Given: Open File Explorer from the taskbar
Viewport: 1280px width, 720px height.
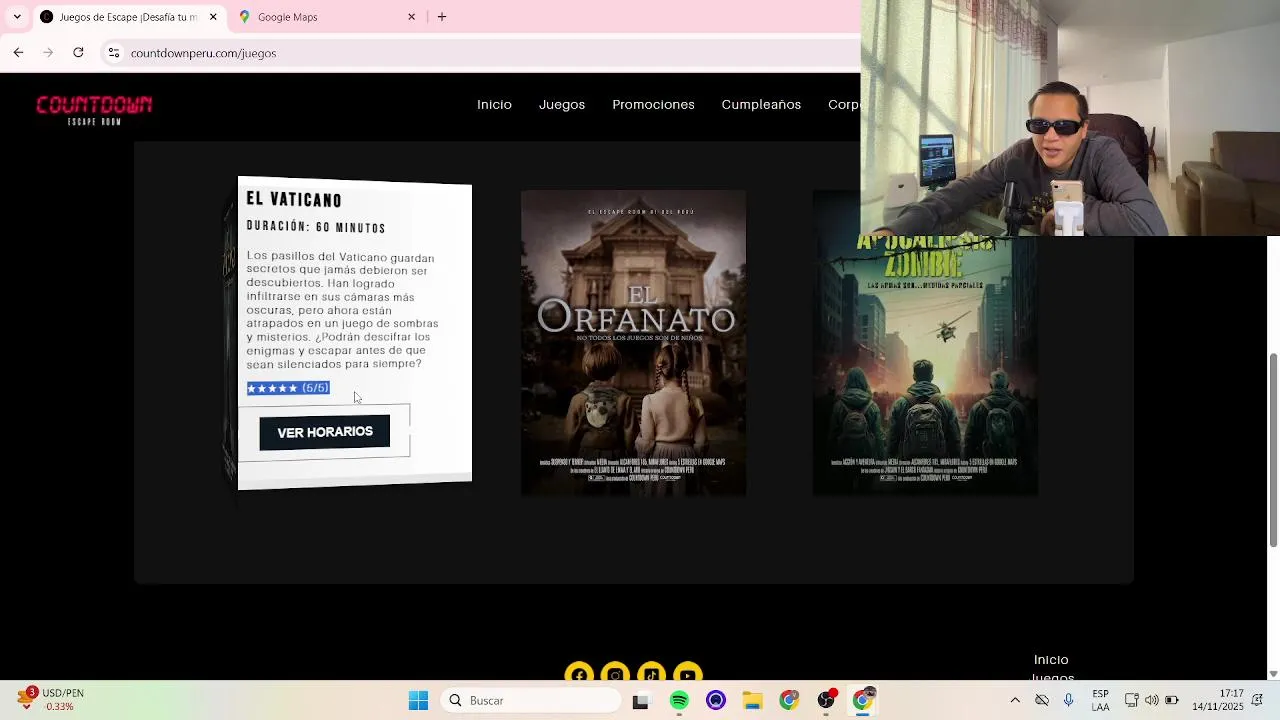Looking at the screenshot, I should (752, 701).
